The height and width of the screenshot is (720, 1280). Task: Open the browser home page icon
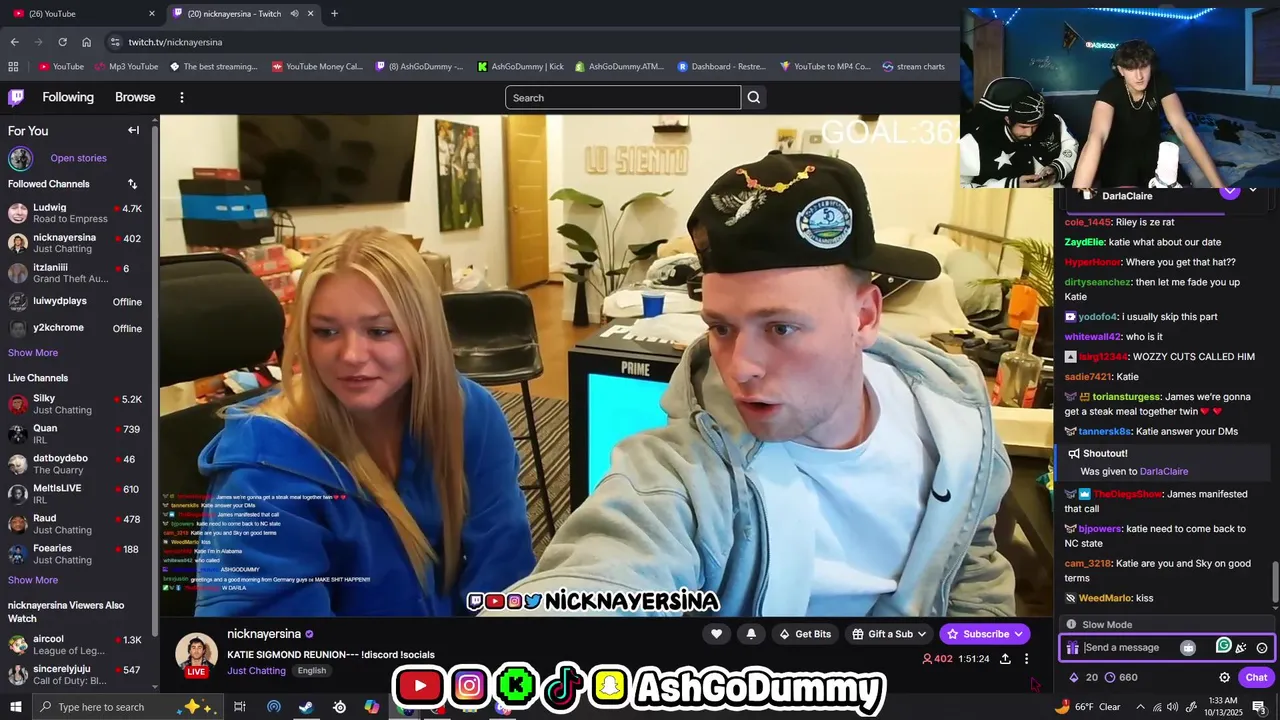click(86, 42)
